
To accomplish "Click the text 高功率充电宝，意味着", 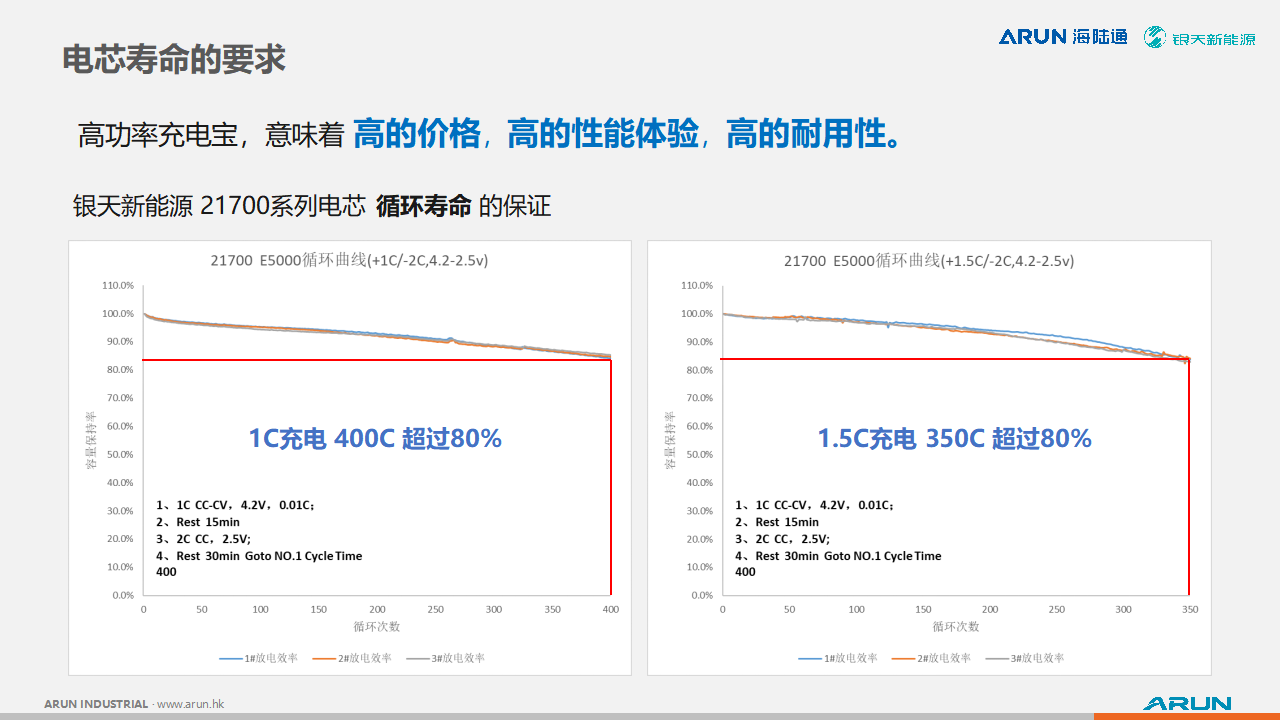I will tap(211, 135).
